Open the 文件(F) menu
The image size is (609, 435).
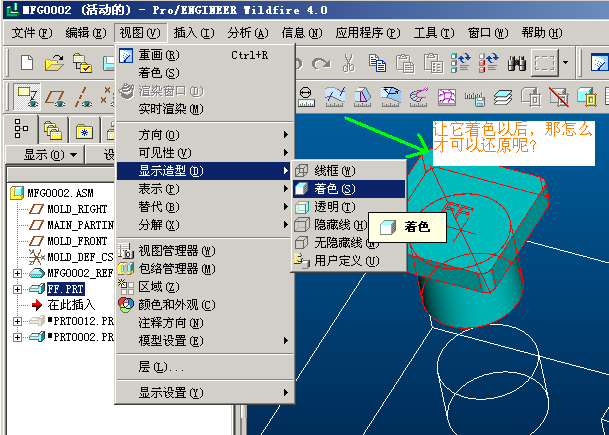tap(32, 33)
